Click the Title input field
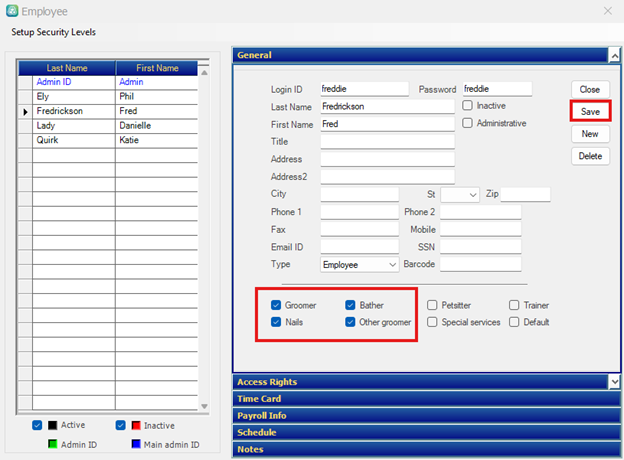This screenshot has width=624, height=460. tap(388, 141)
